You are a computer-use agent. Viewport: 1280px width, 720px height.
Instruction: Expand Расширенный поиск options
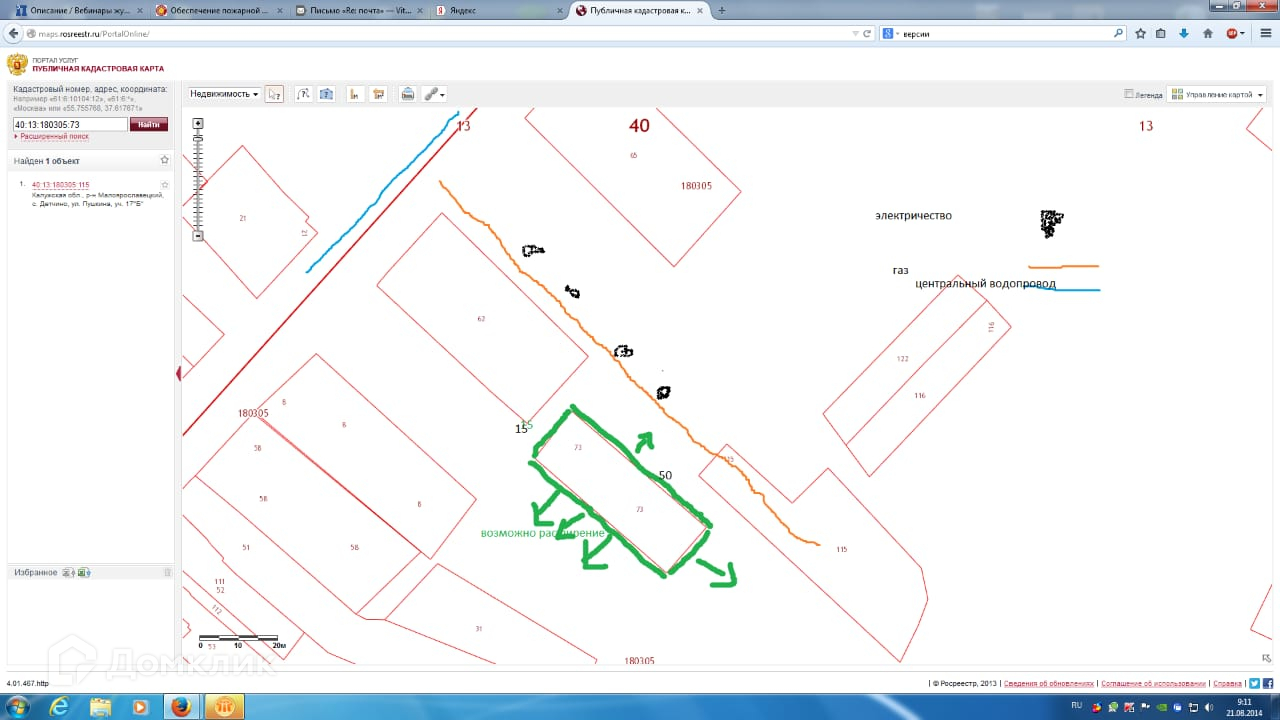click(53, 136)
